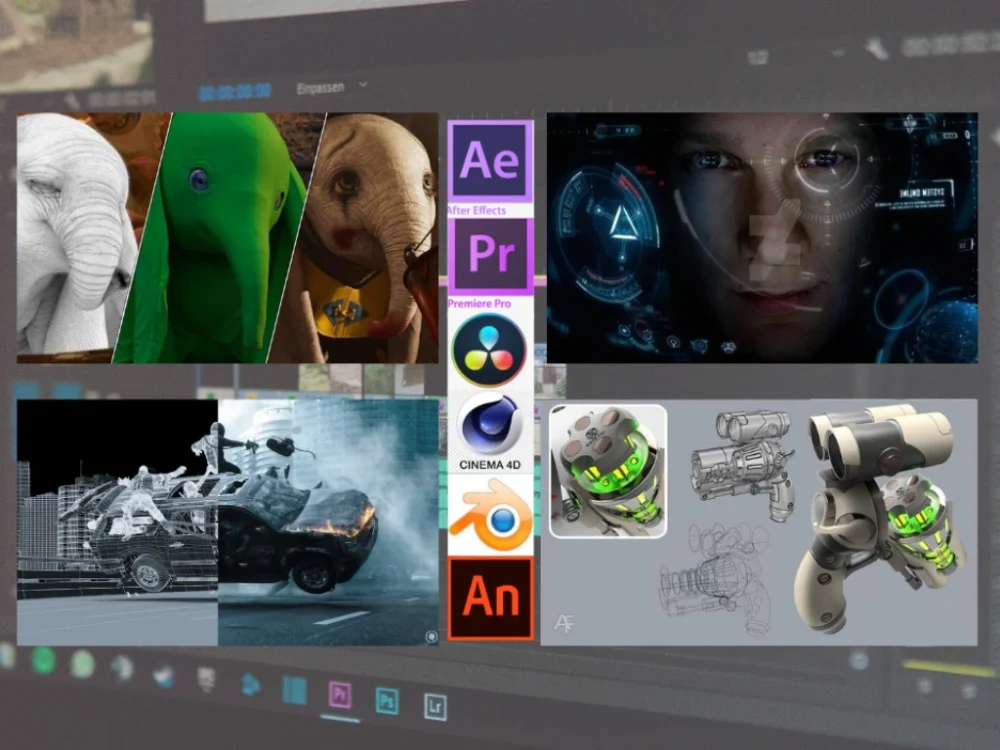The width and height of the screenshot is (1000, 750).
Task: Select the active Premiere Pro taskbar icon
Action: (x=341, y=695)
